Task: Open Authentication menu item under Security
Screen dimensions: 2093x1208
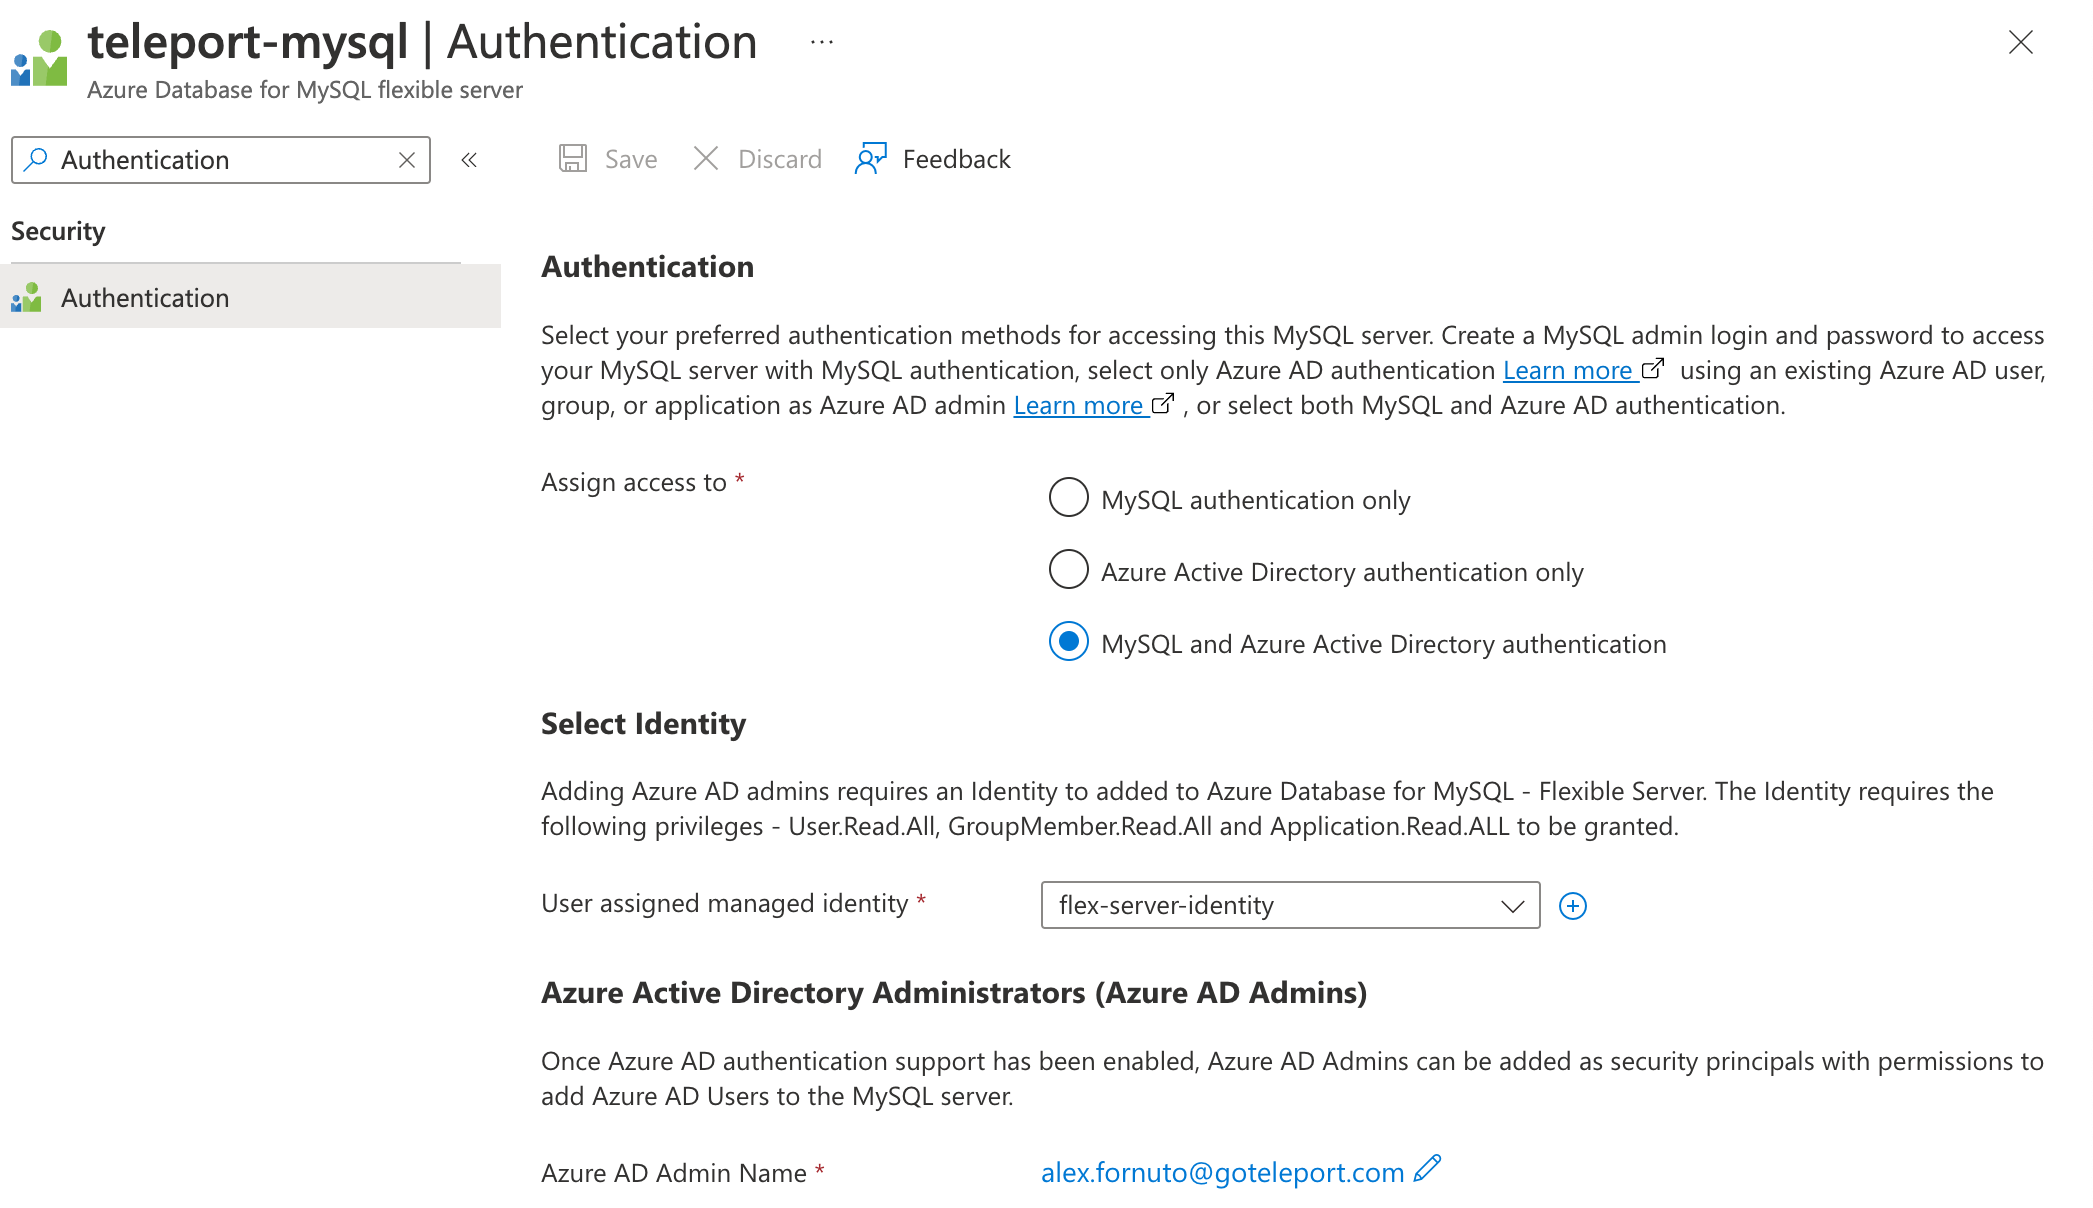Action: (x=146, y=298)
